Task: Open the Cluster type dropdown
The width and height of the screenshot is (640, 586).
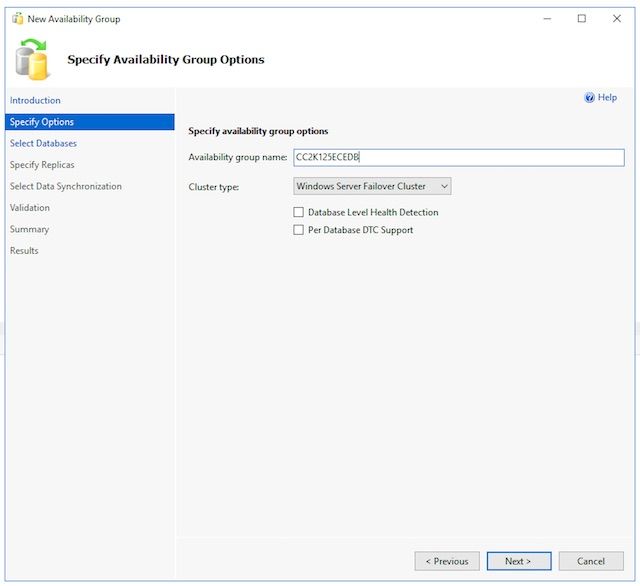Action: 372,186
